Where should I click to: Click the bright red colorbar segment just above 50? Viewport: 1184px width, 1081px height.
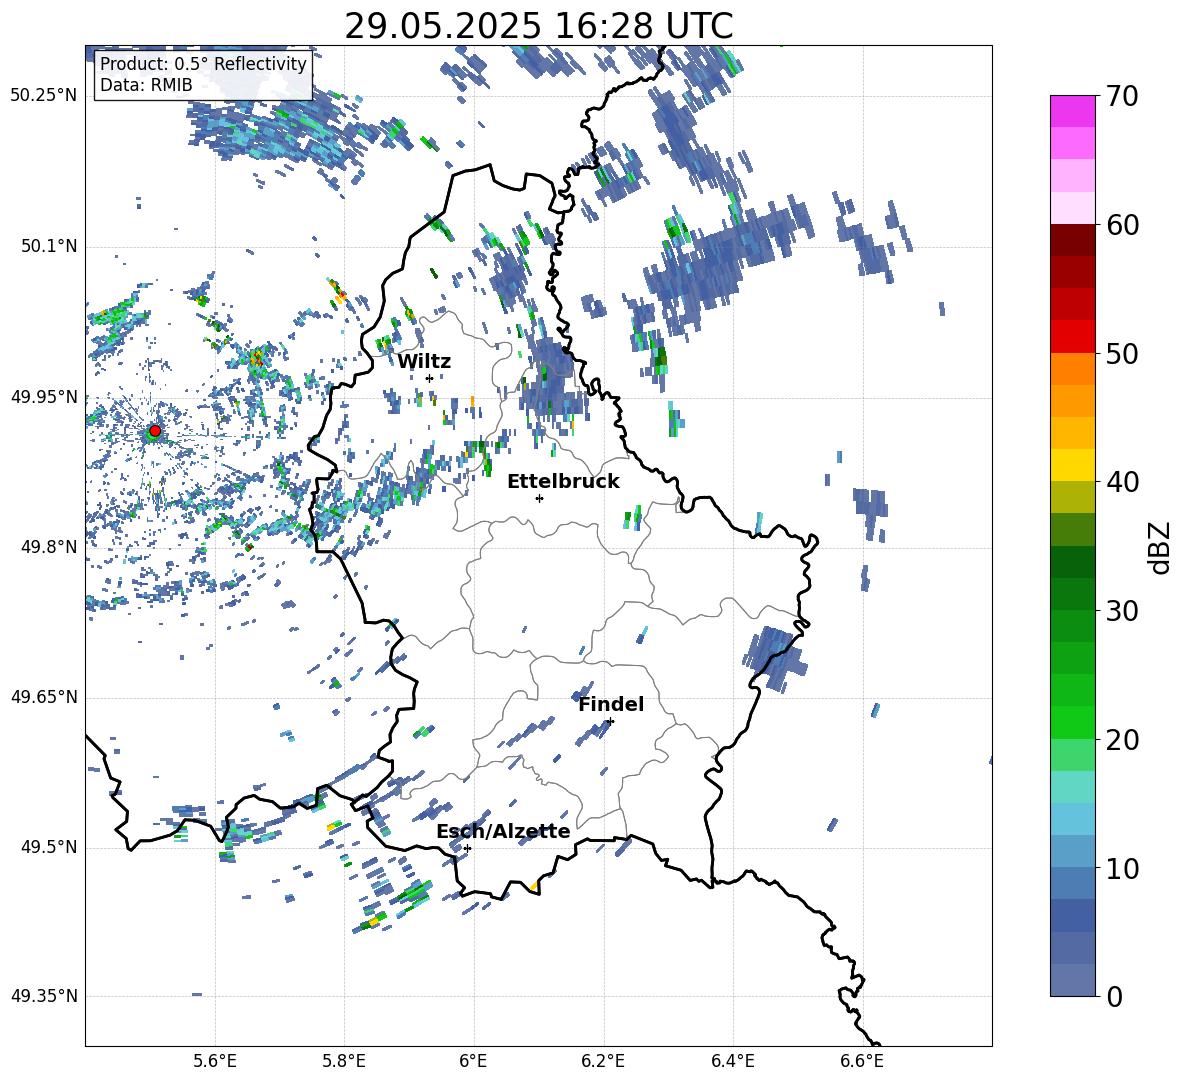click(1072, 337)
